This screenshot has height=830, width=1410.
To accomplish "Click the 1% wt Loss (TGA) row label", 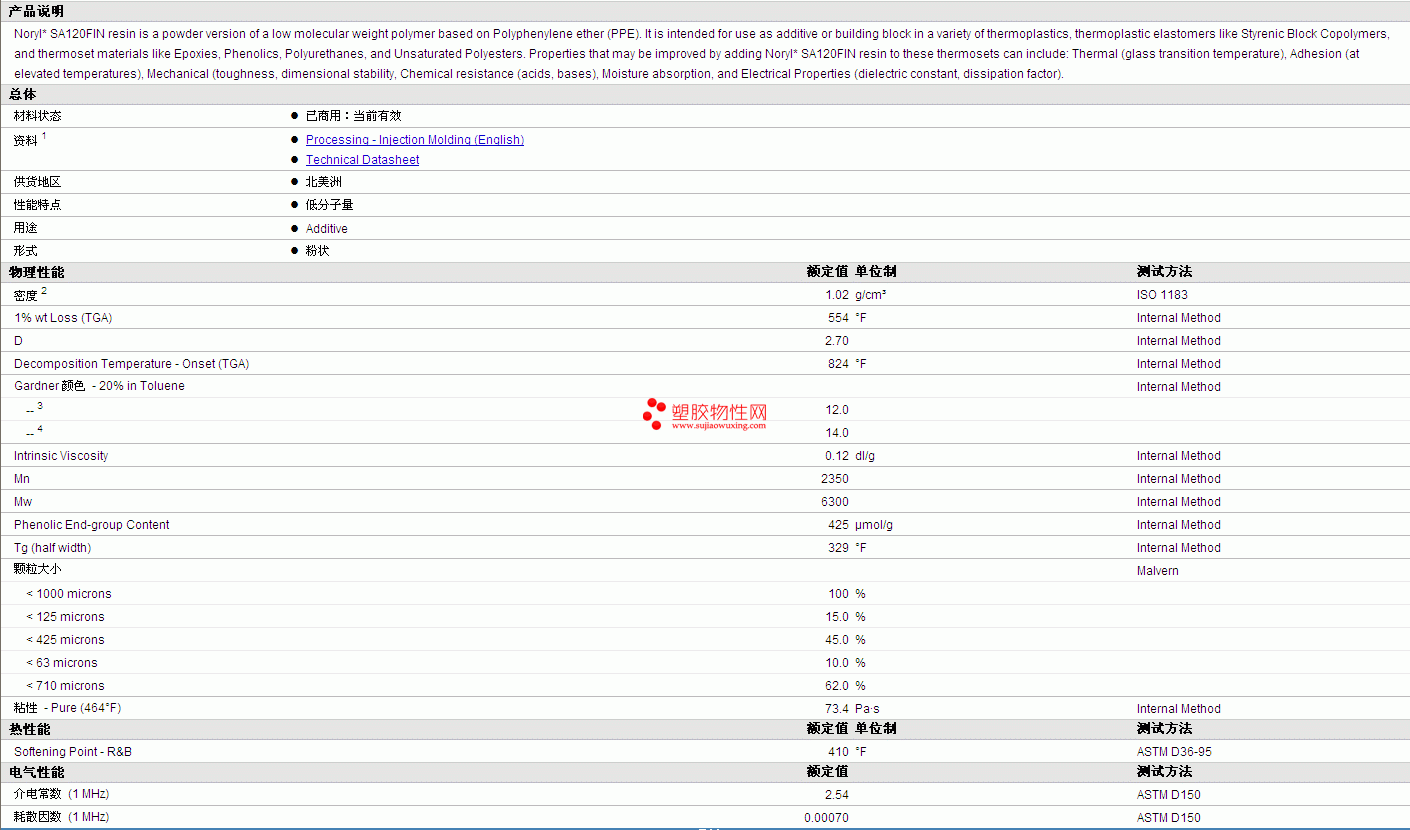I will 63,318.
